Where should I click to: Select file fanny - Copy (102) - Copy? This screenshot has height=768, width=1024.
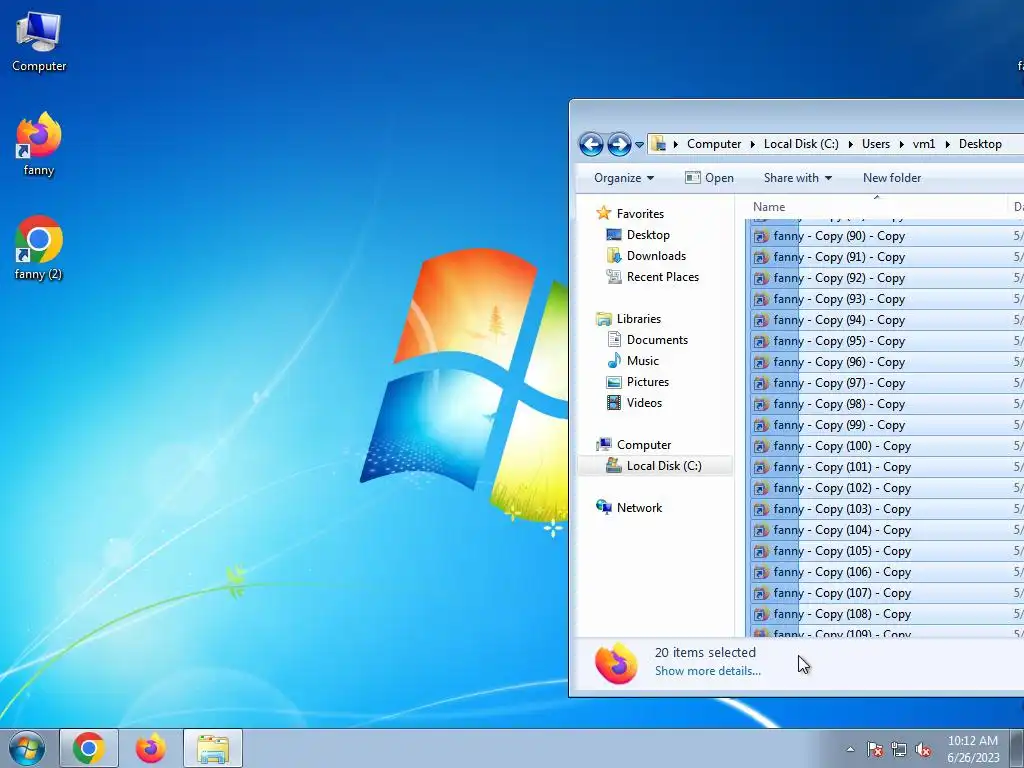[887, 488]
